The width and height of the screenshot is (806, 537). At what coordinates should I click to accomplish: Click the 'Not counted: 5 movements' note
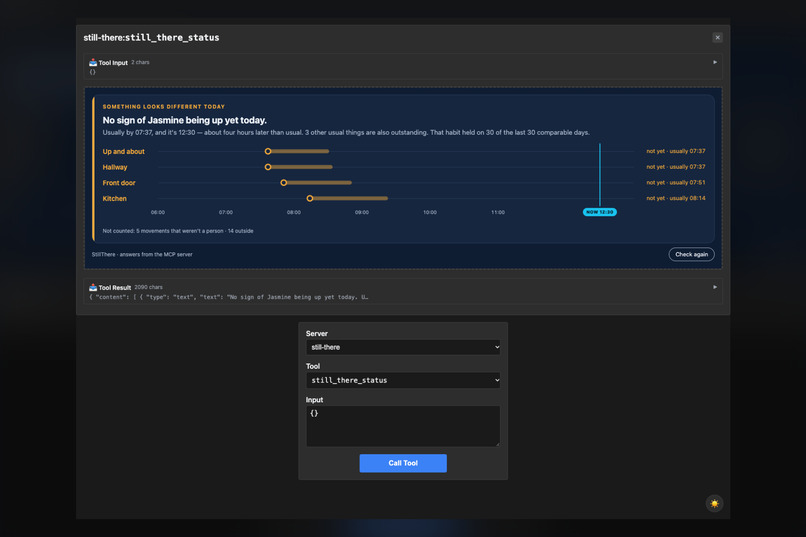178,231
